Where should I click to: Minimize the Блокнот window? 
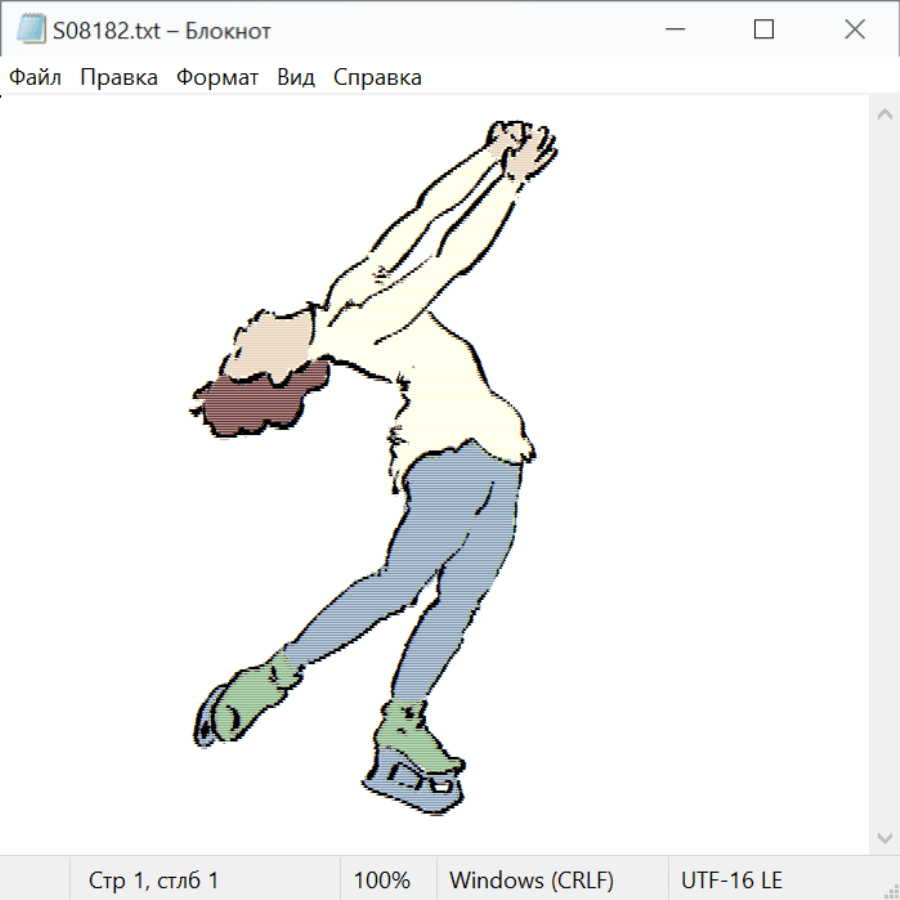672,30
